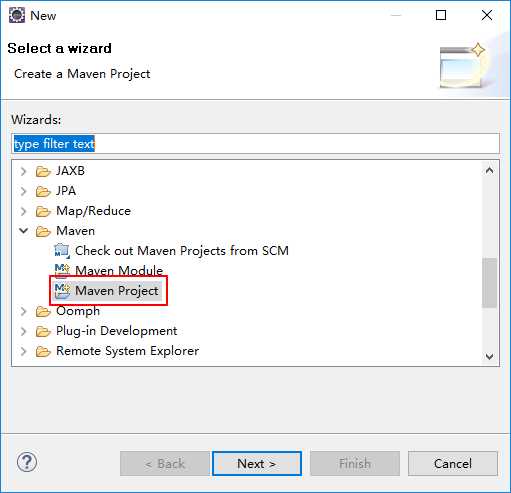Click the Maven Project wizard icon
The image size is (511, 493).
62,291
